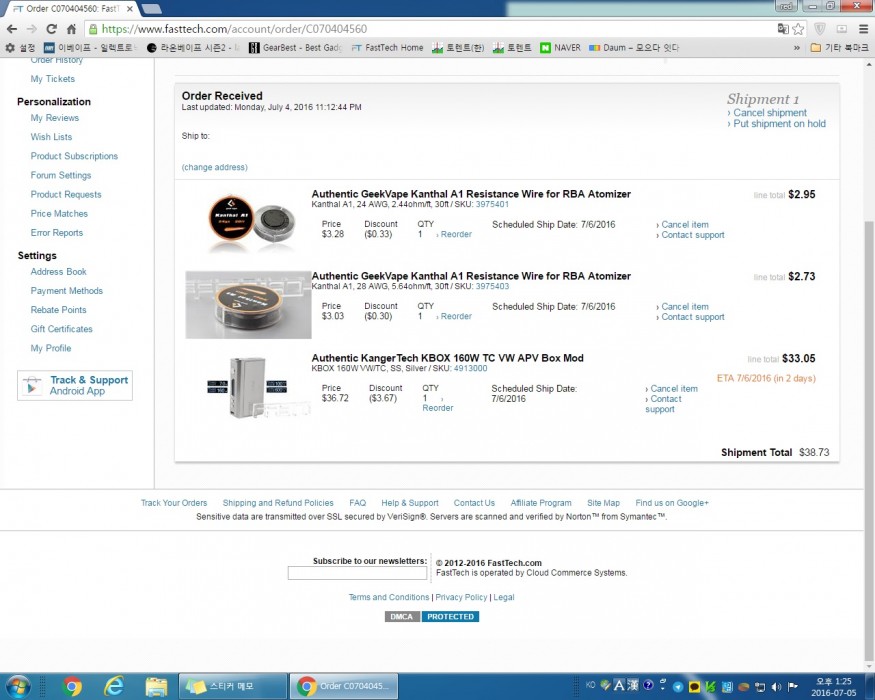Open Windows Explorer folder icon in taskbar

pyautogui.click(x=156, y=686)
